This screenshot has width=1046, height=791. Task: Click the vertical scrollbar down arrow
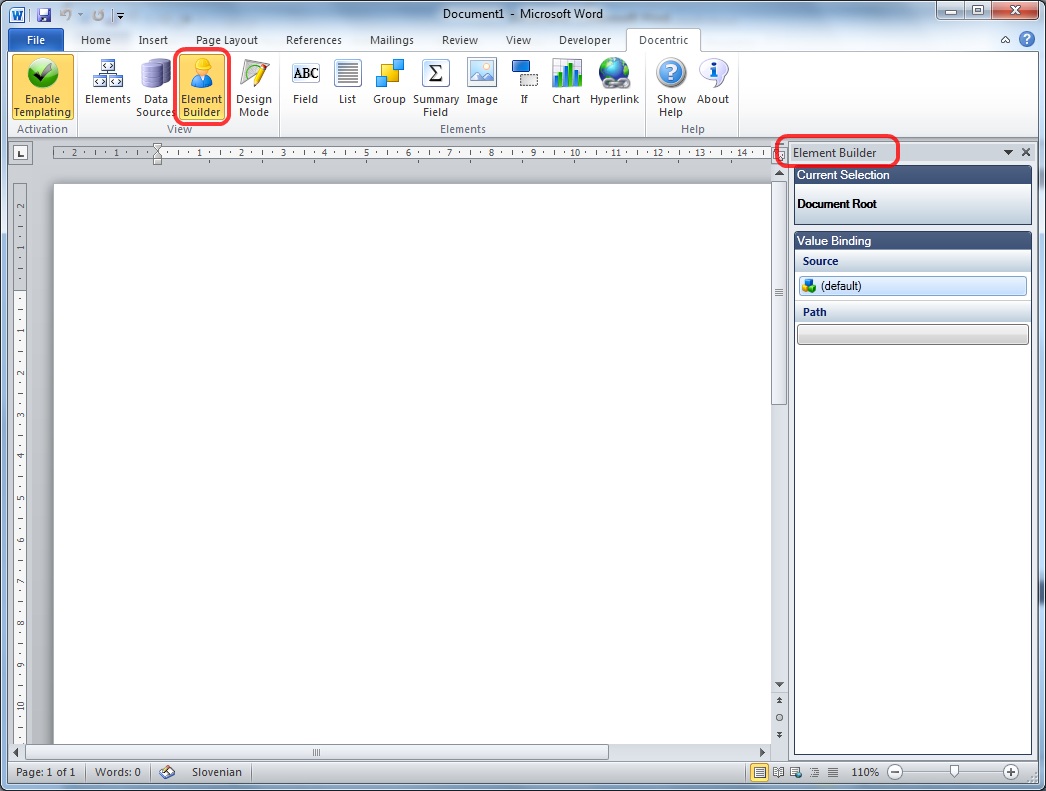pos(779,684)
